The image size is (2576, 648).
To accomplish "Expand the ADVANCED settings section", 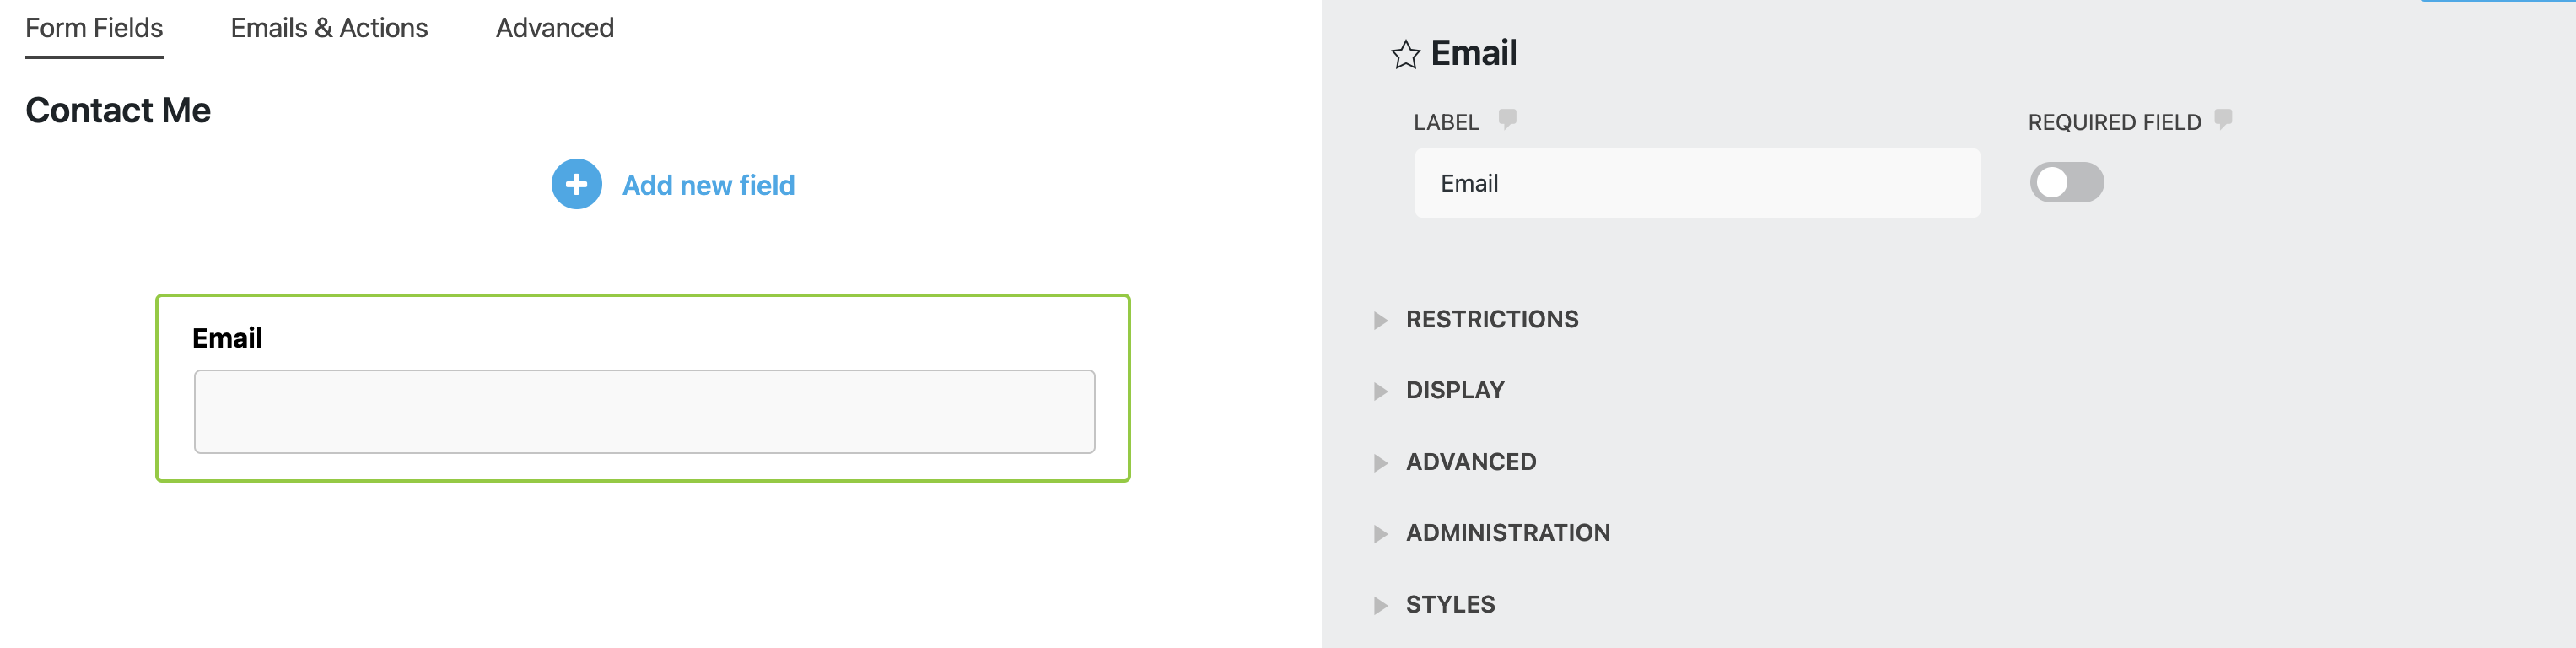I will pyautogui.click(x=1471, y=461).
